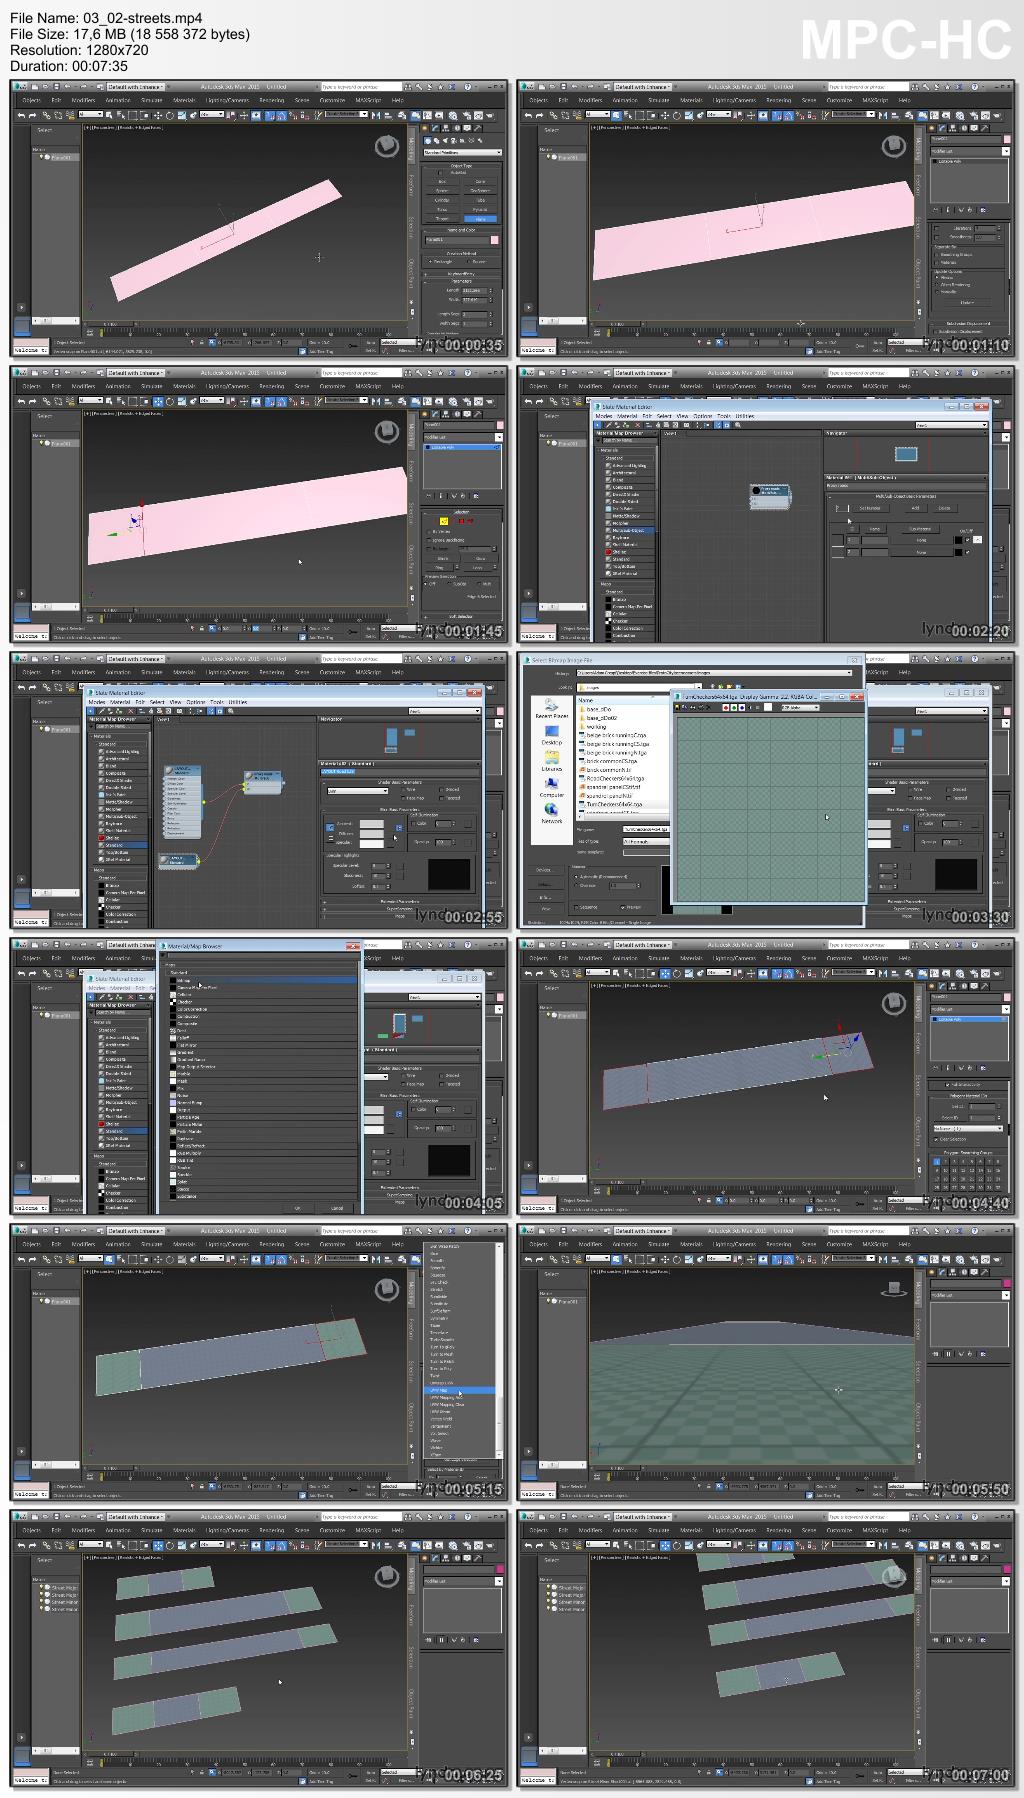
Task: Click the Plane001 object name field, 00:00:35
Action: click(456, 240)
